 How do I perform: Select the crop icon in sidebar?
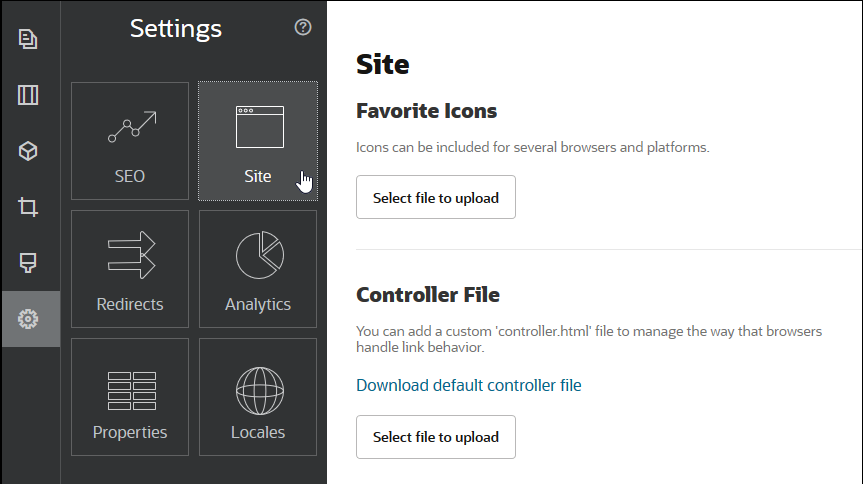[x=28, y=208]
